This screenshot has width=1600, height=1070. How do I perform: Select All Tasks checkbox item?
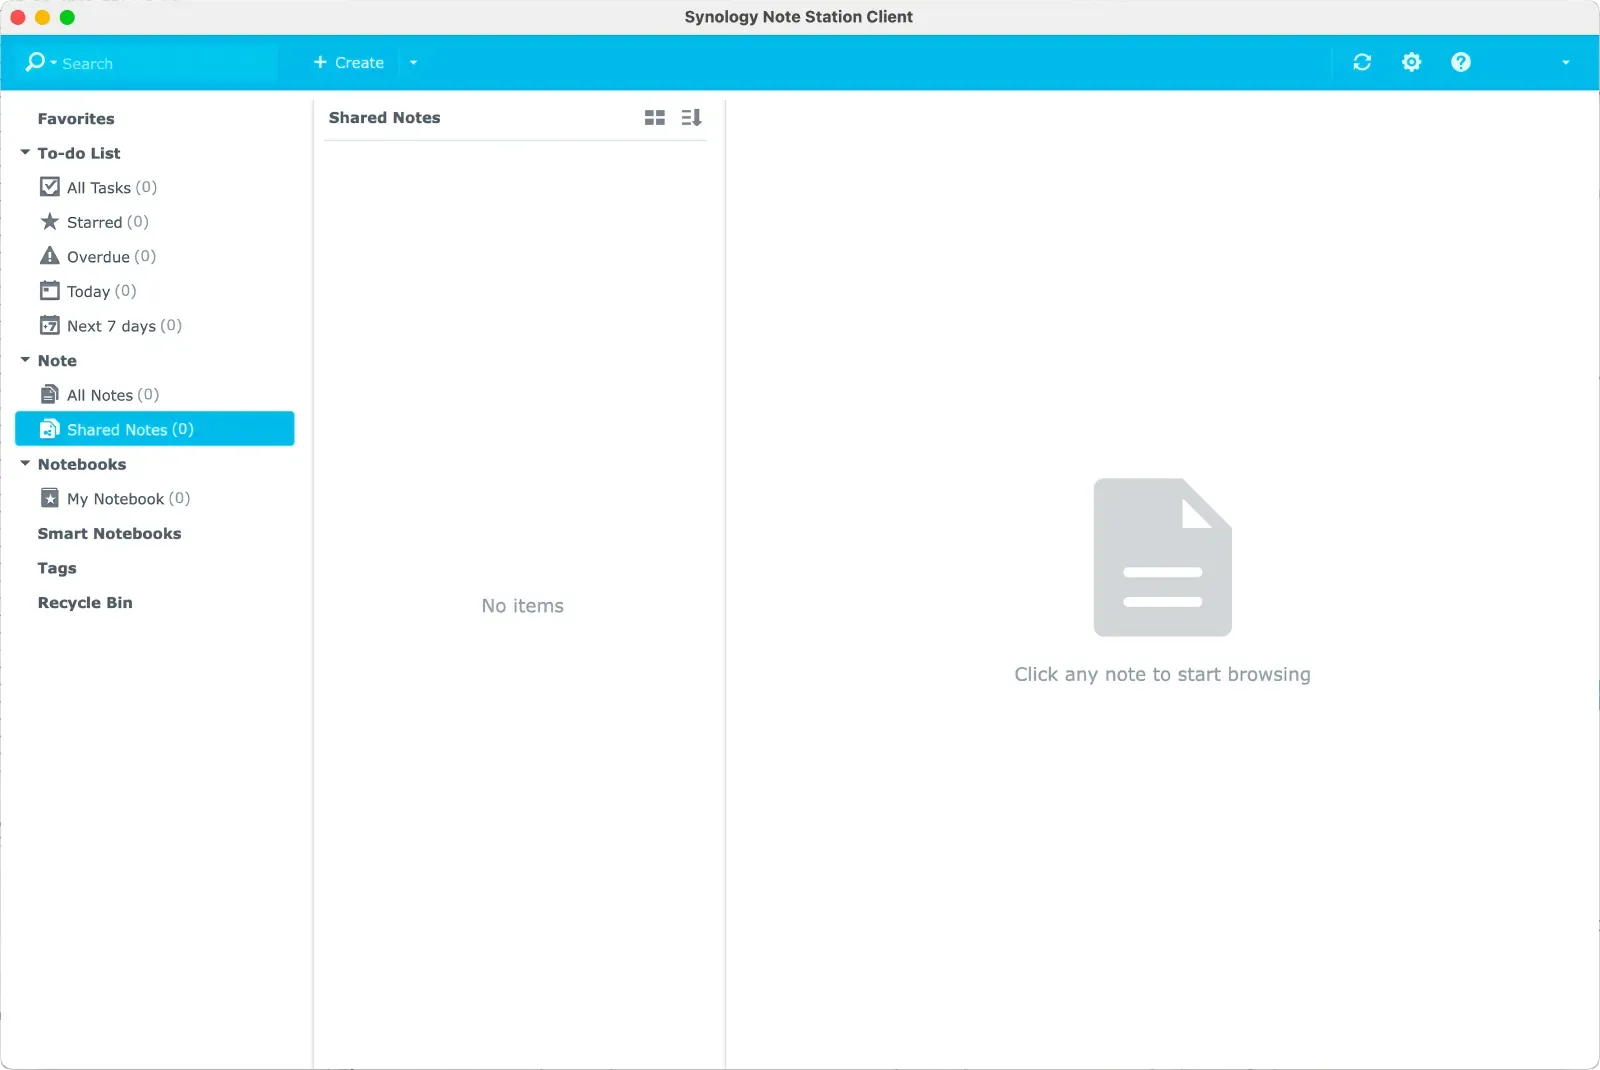(x=98, y=188)
